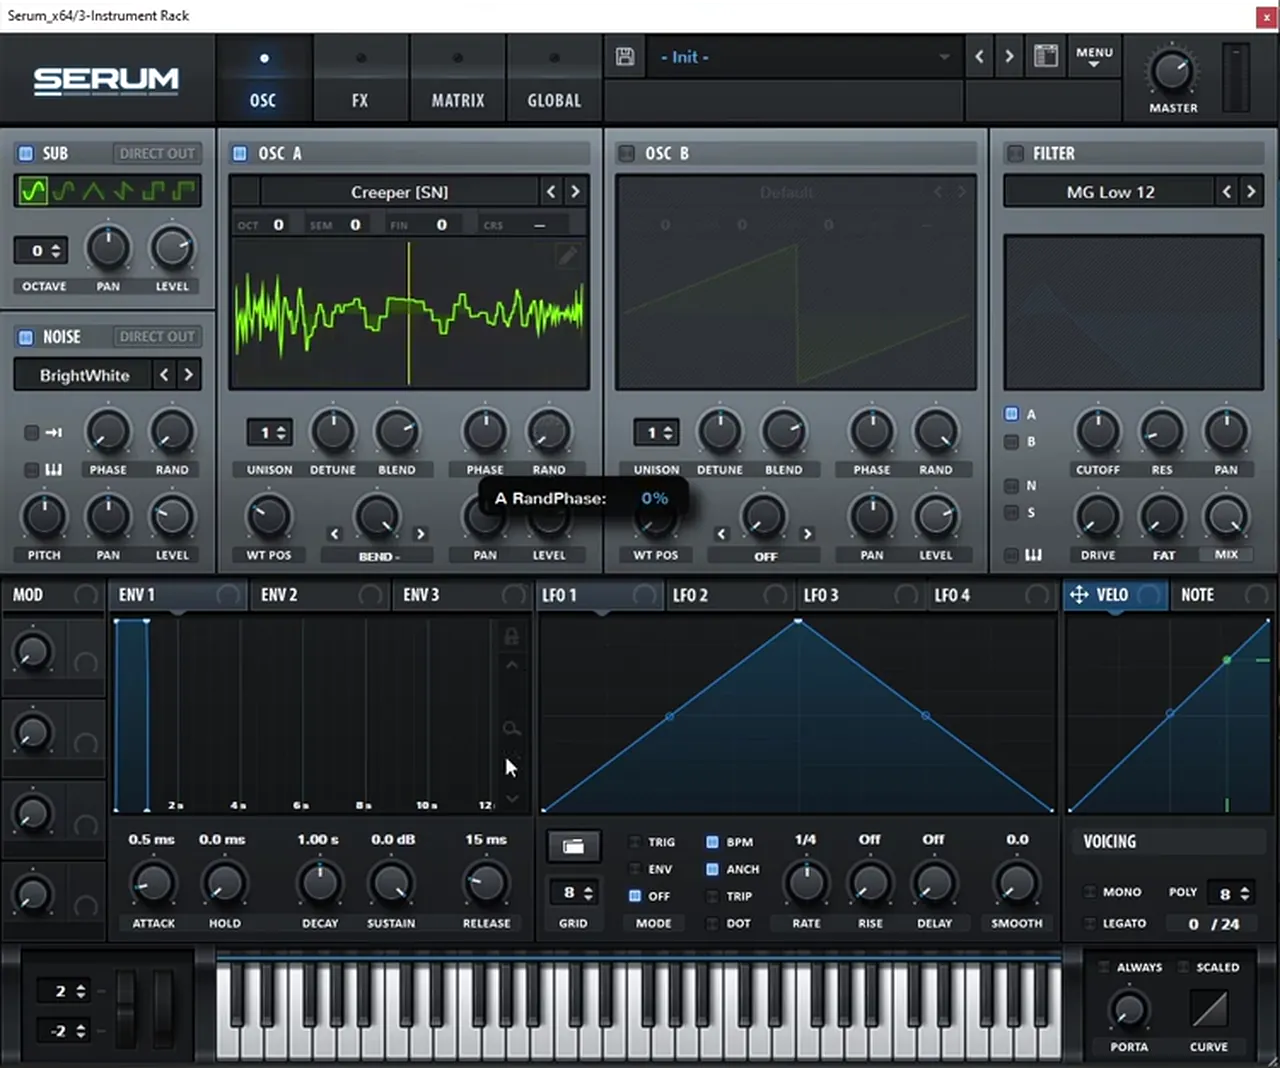Image resolution: width=1280 pixels, height=1068 pixels.
Task: Click the envelope zoom magnifier icon
Action: (x=511, y=728)
